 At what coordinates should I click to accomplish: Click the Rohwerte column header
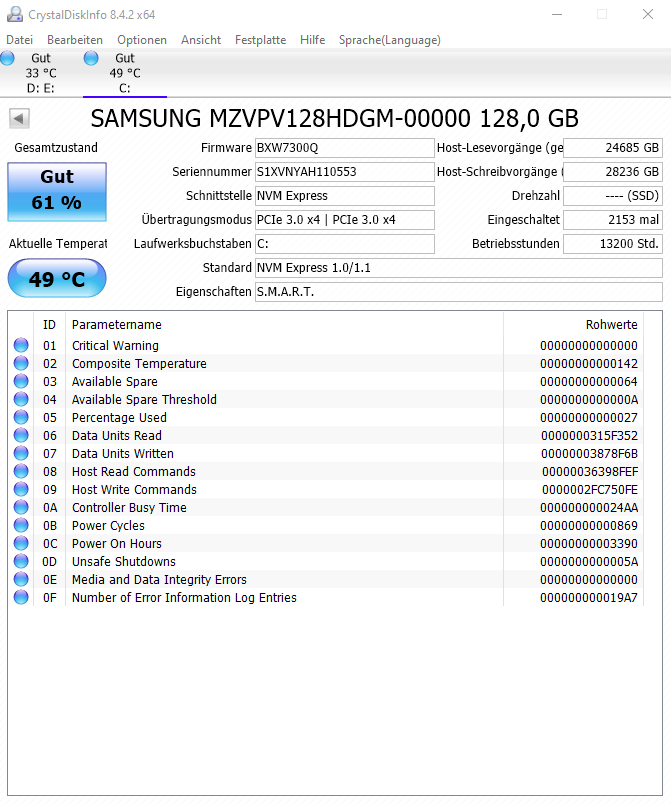(x=574, y=325)
